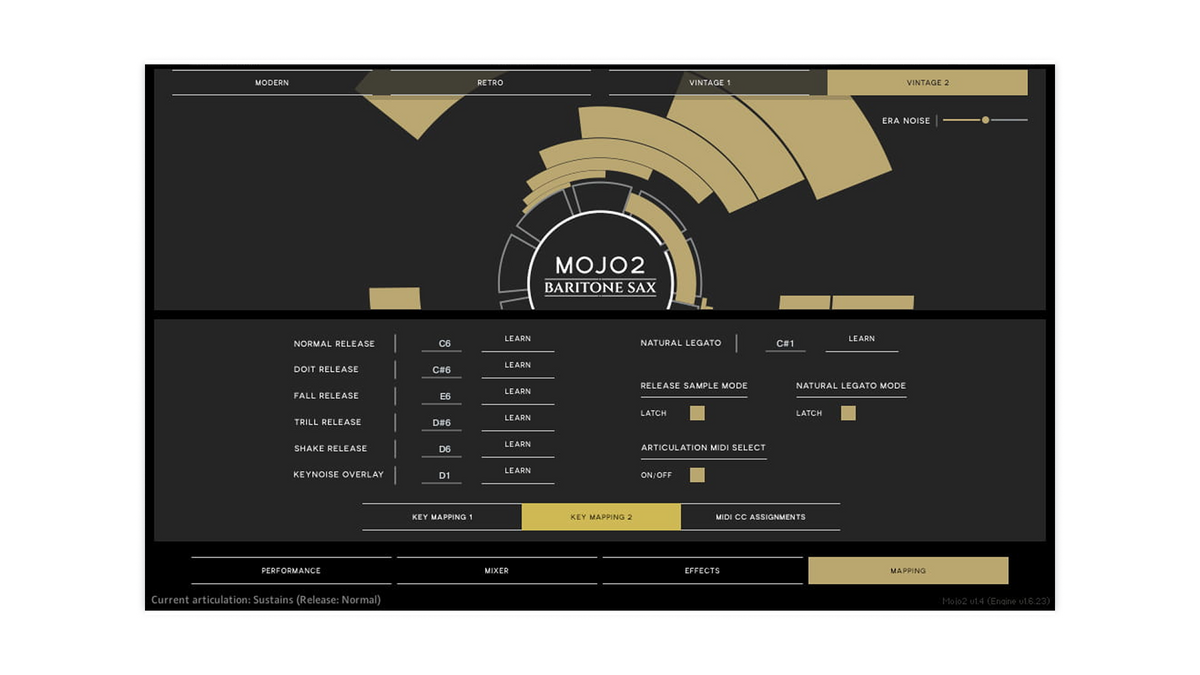Click Learn for Doit Release

pyautogui.click(x=518, y=365)
